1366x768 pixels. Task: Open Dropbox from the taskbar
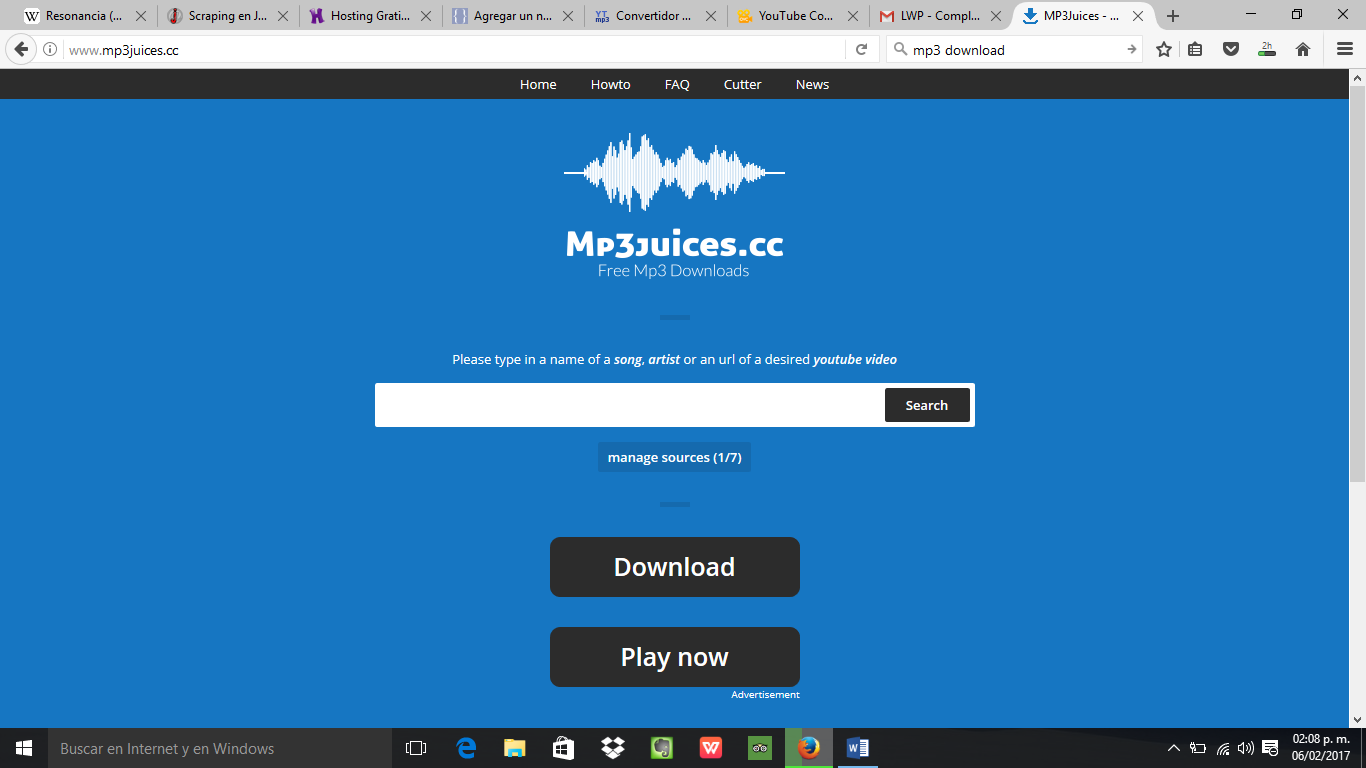(612, 748)
